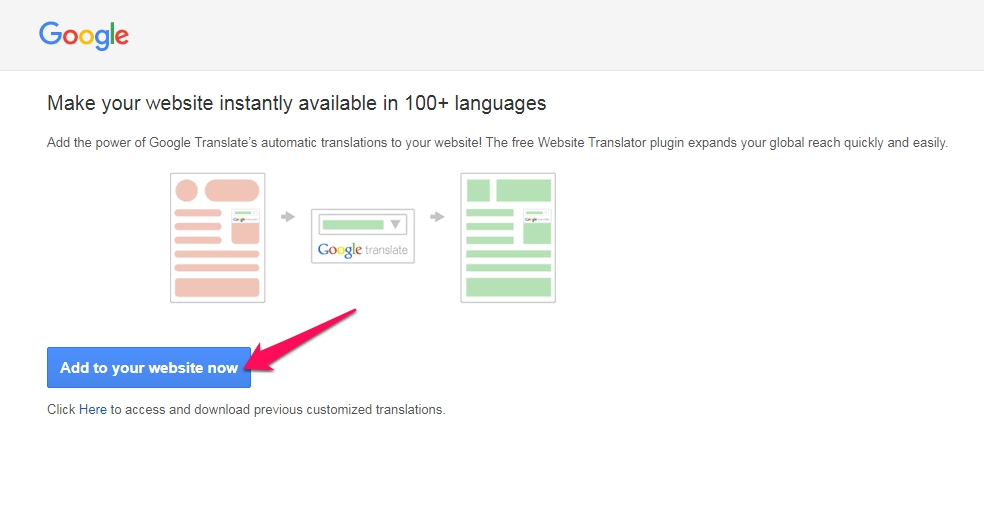Click the green translated webpage illustration
The image size is (984, 530).
(x=508, y=238)
